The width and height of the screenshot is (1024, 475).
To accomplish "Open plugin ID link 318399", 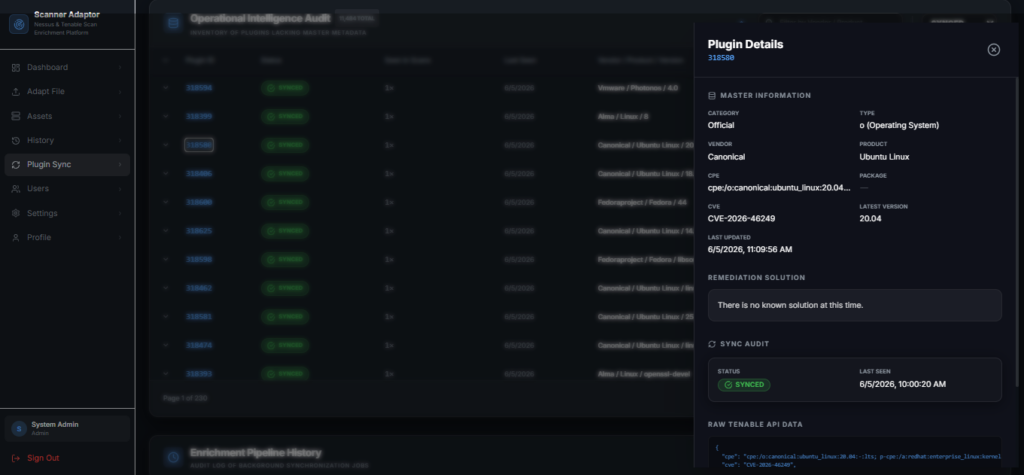I will click(x=199, y=116).
